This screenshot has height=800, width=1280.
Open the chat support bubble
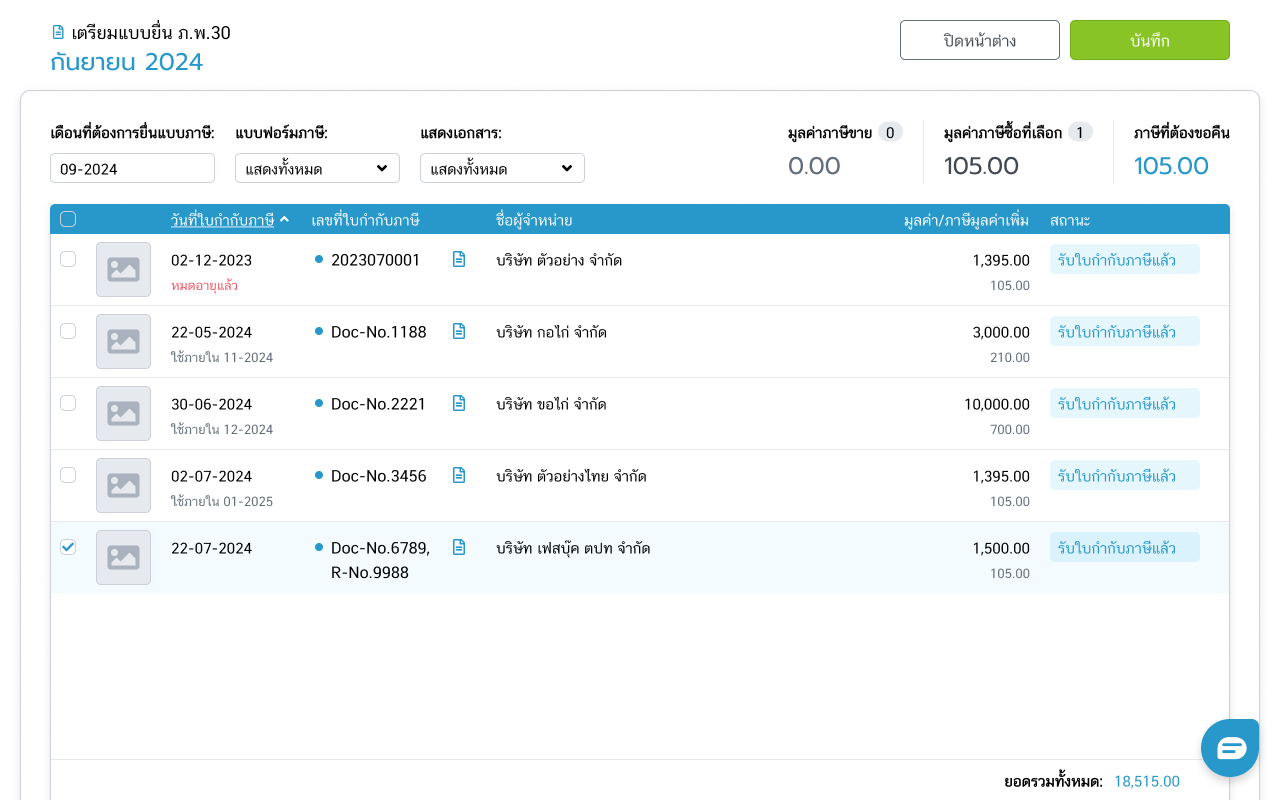(x=1230, y=748)
